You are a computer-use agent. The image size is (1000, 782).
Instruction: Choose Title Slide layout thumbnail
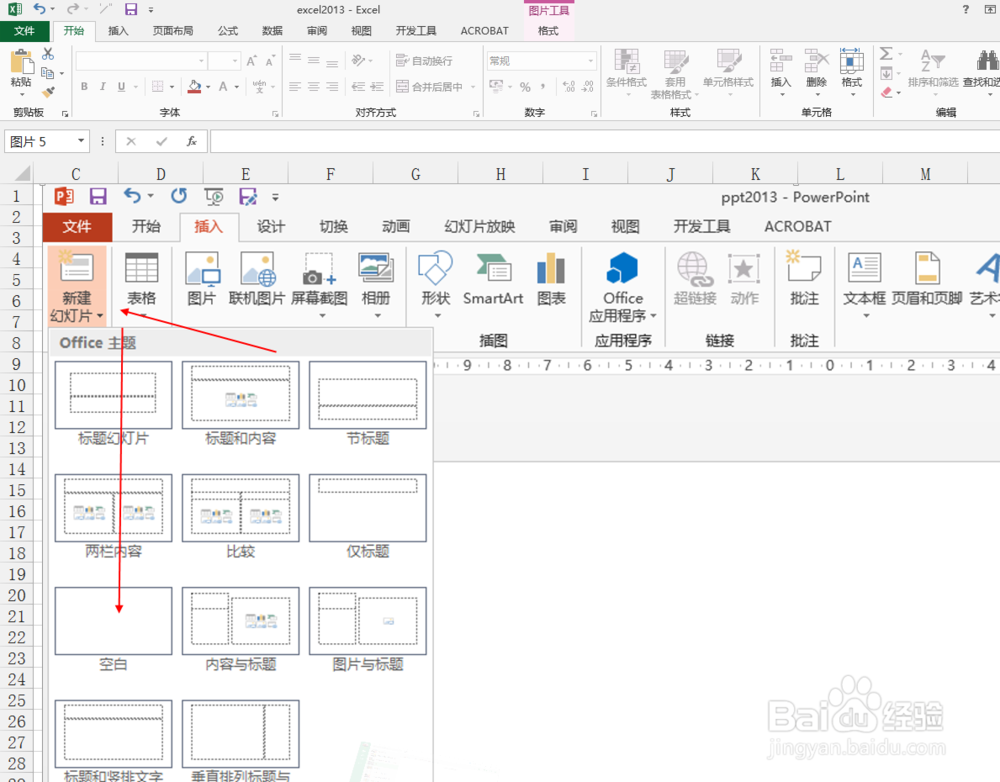[114, 395]
